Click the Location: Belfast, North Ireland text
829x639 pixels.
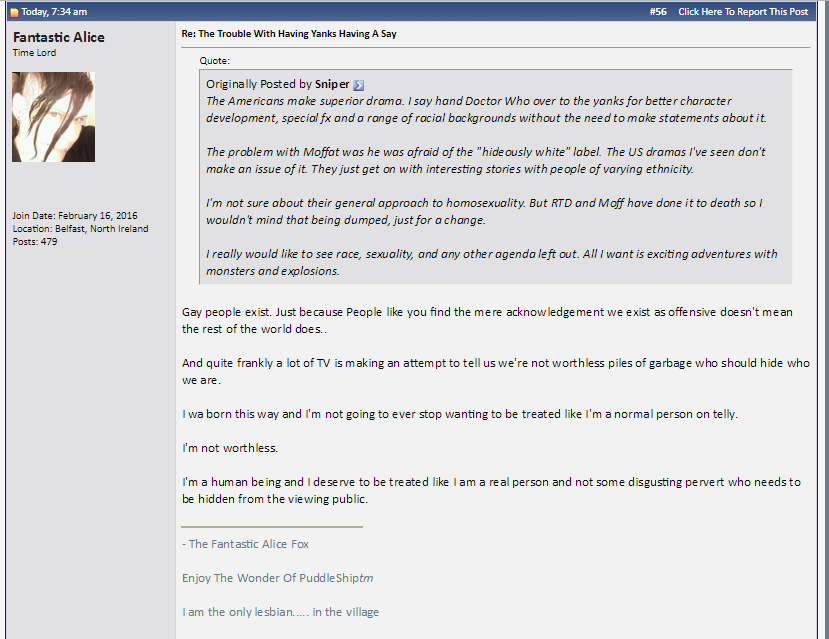(x=80, y=229)
